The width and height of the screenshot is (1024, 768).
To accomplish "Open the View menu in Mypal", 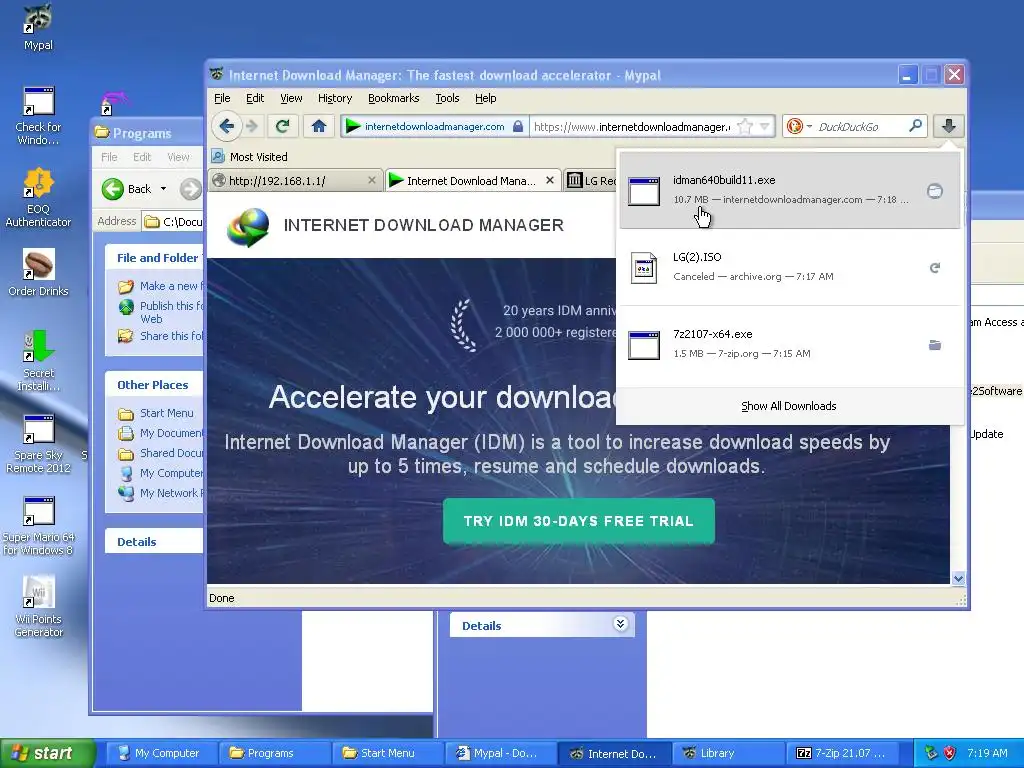I will 291,98.
